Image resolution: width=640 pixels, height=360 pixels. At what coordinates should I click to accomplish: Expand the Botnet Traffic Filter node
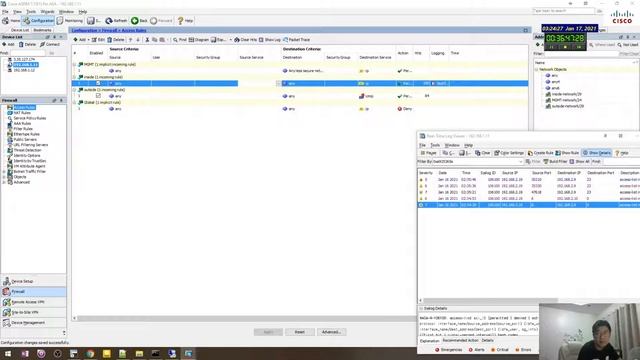4,172
